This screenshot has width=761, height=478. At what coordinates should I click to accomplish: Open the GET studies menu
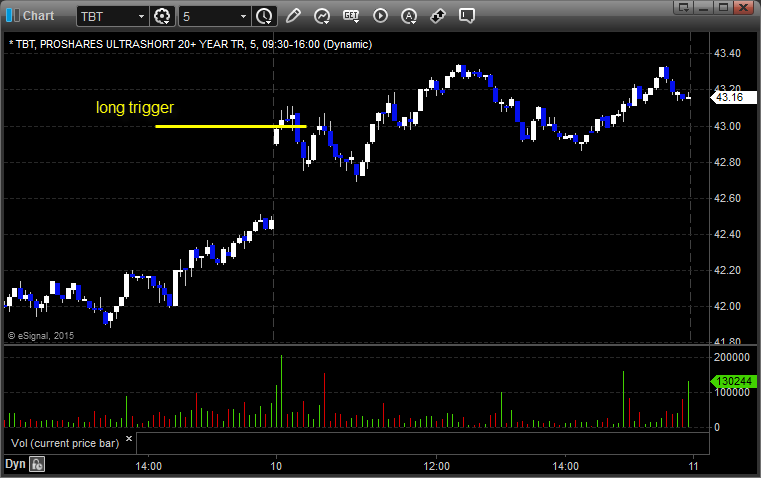351,16
